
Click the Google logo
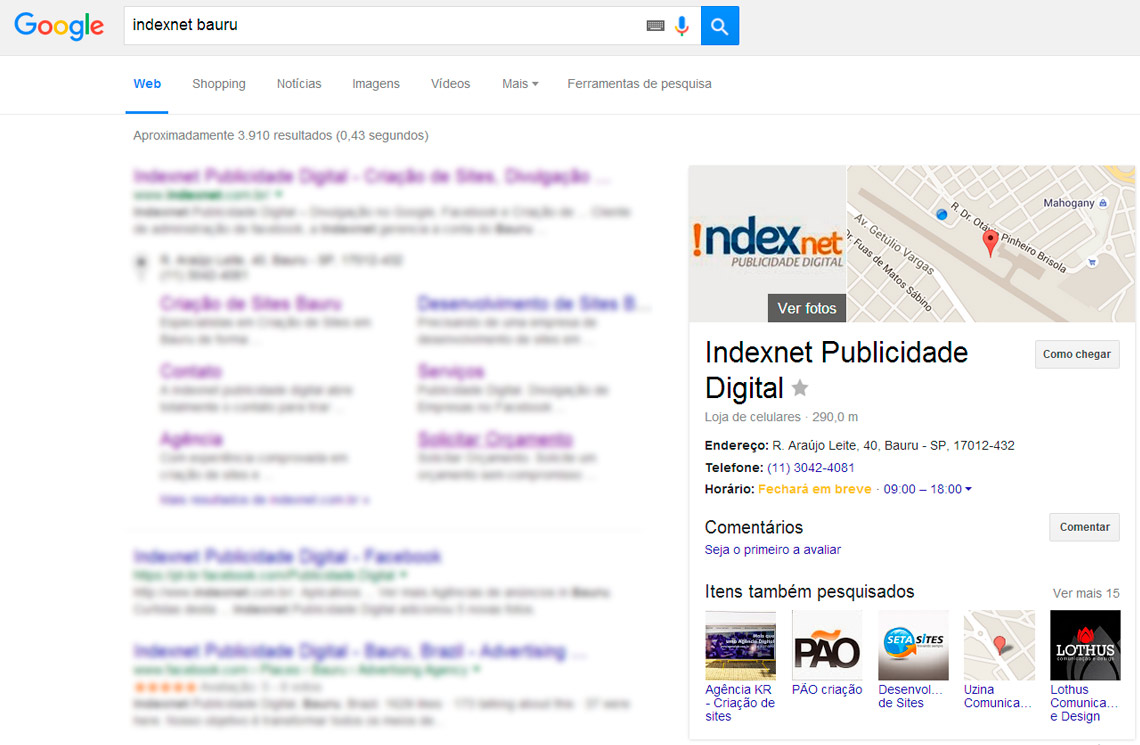(59, 26)
